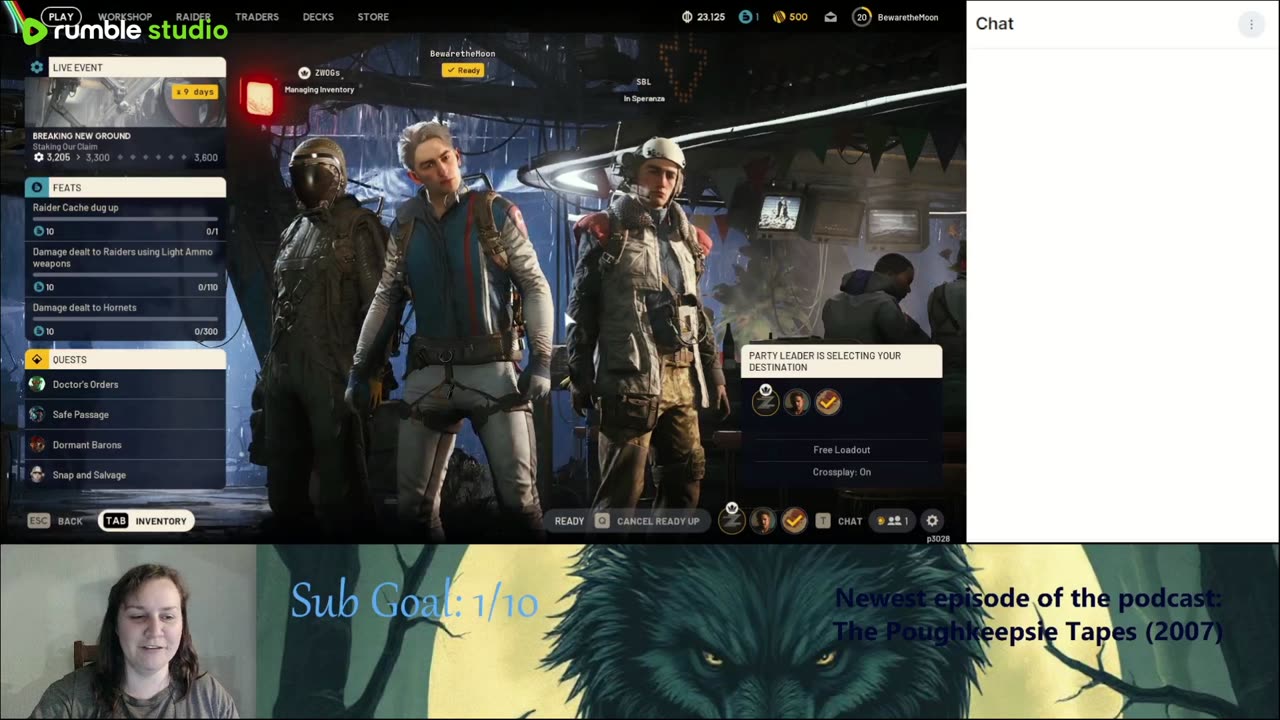Click the Live Event header label
This screenshot has width=1280, height=720.
point(77,67)
